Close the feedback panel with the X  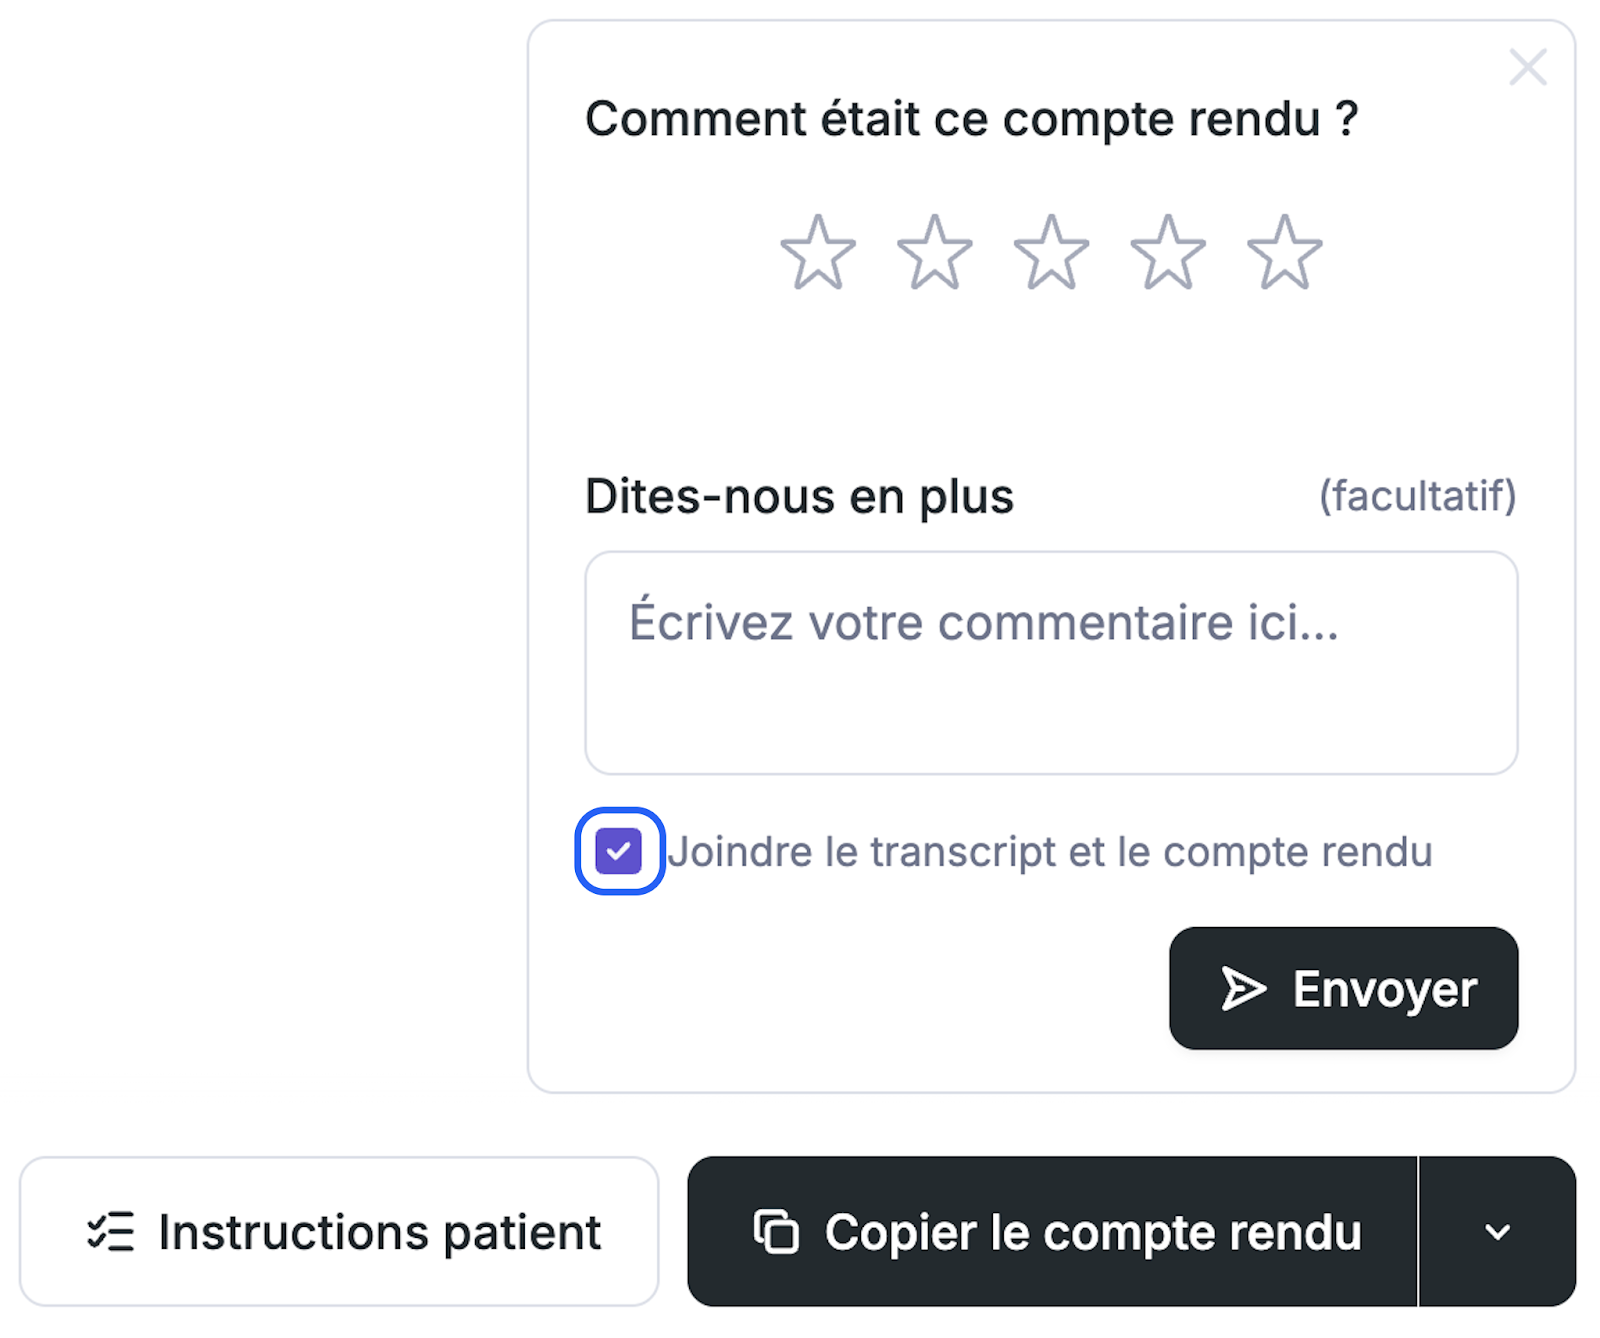point(1528,68)
